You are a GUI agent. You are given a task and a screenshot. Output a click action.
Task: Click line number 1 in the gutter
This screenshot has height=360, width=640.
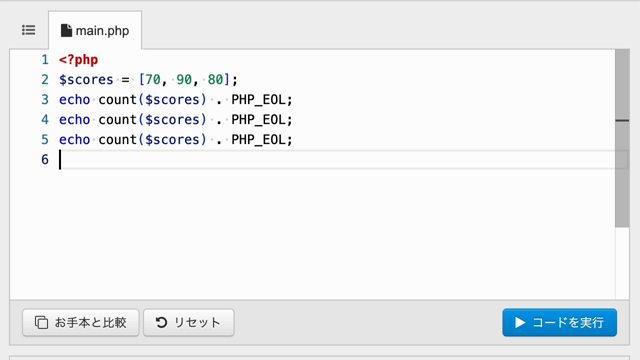click(45, 60)
